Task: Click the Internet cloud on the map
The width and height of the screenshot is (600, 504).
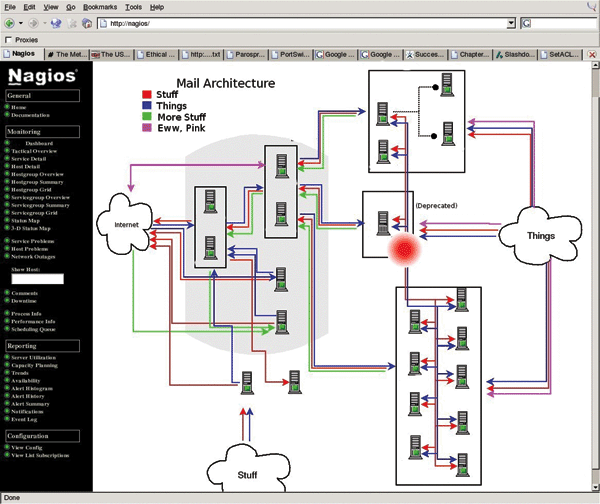Action: click(x=126, y=227)
